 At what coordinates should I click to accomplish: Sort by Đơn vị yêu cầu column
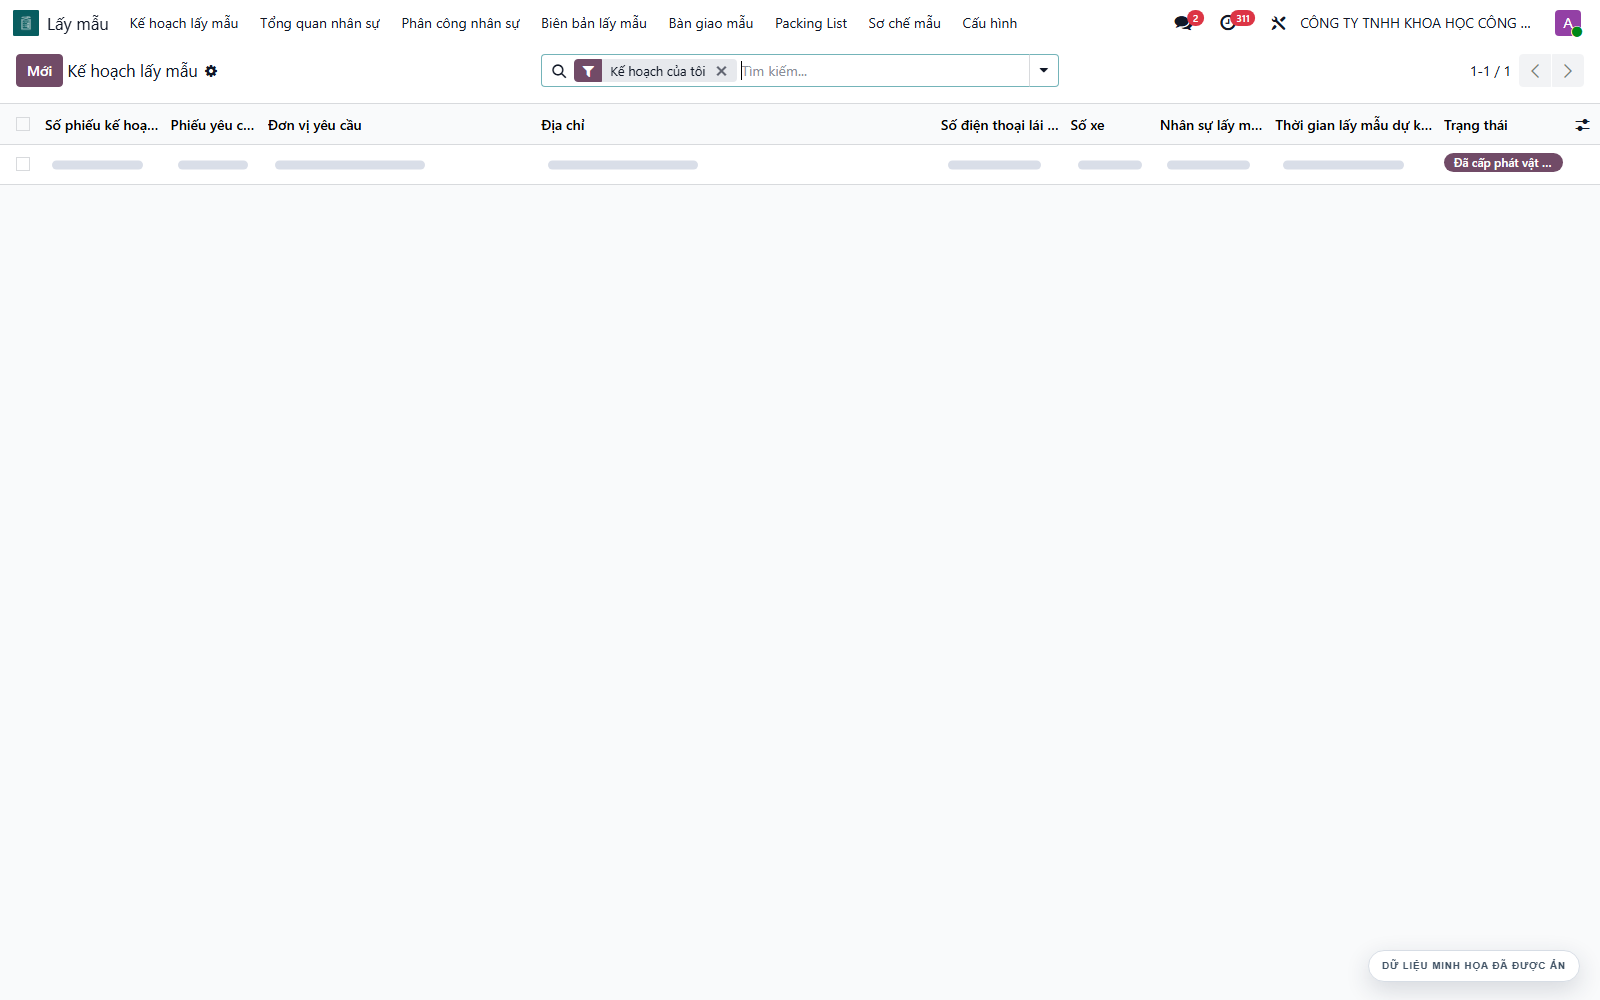point(315,125)
